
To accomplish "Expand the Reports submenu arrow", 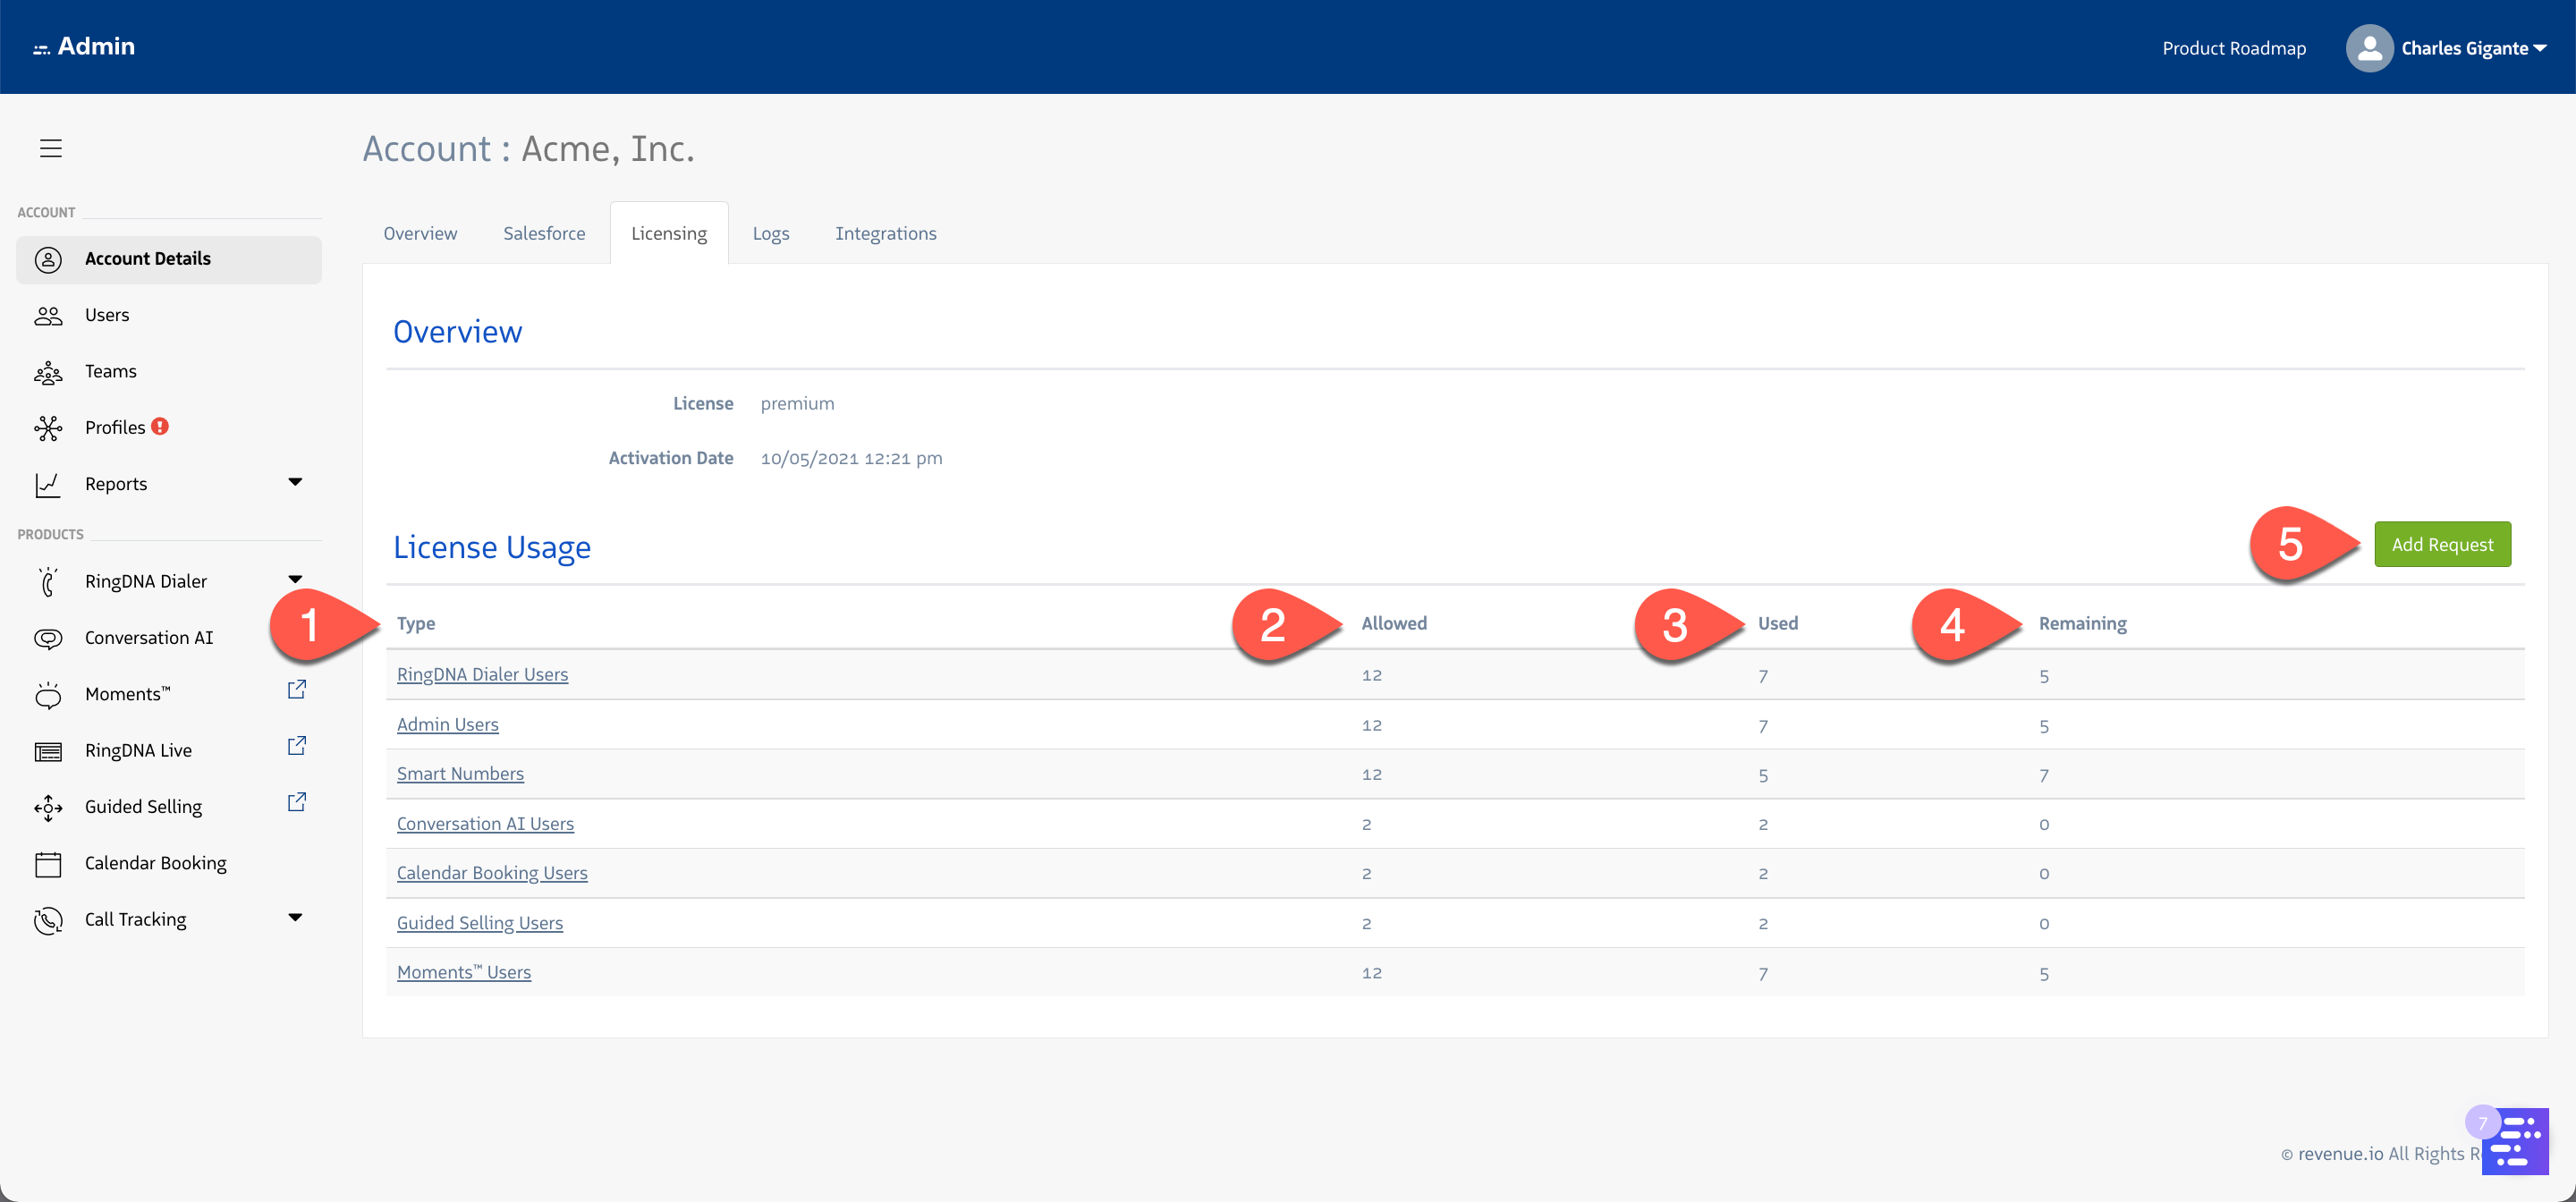I will coord(295,482).
